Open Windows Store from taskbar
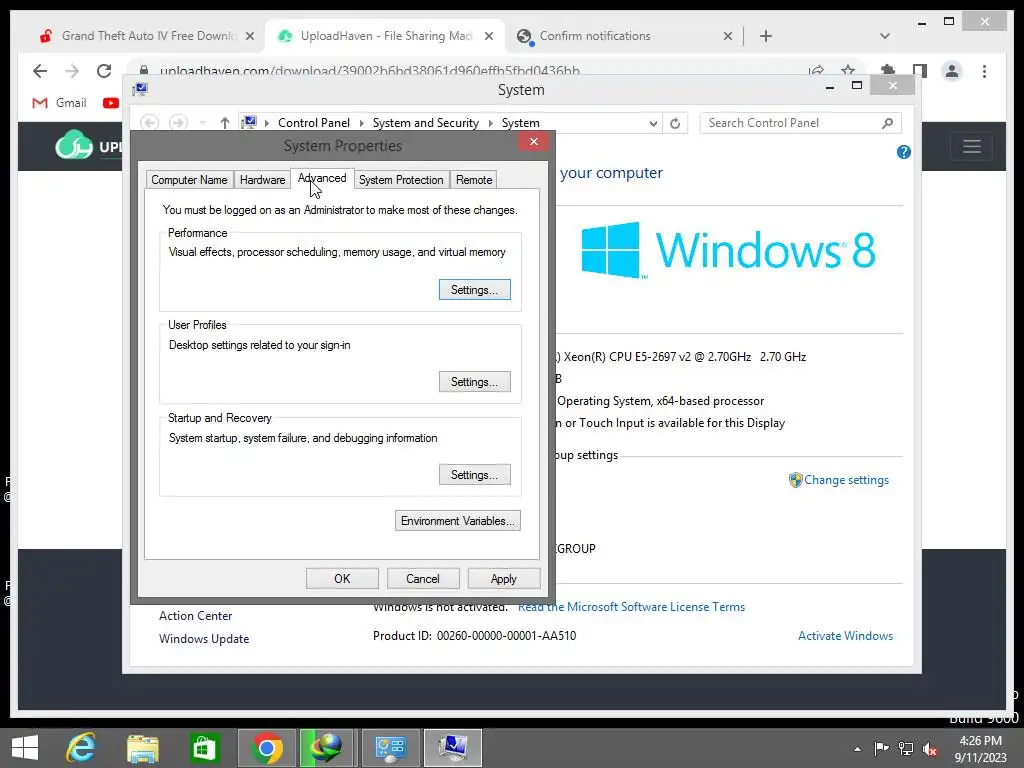Image resolution: width=1024 pixels, height=768 pixels. point(204,748)
